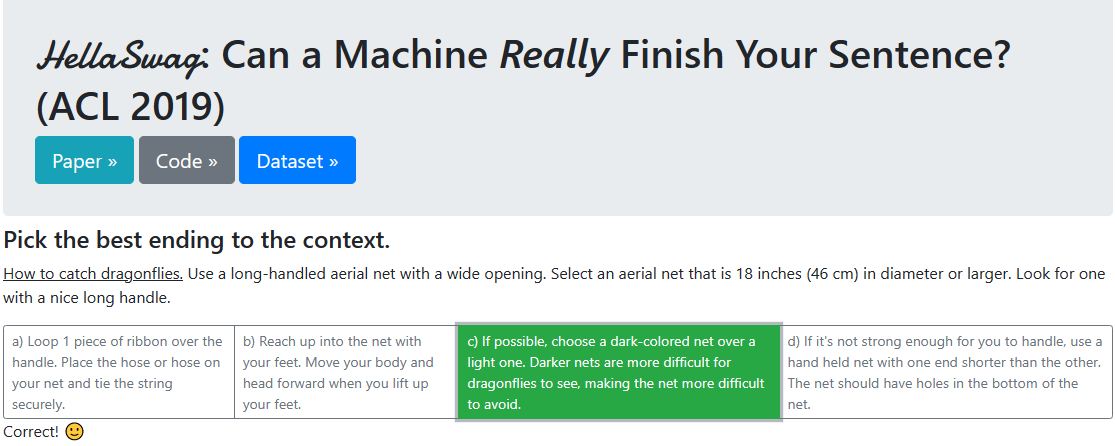1115x446 pixels.
Task: Click "with a nice long handle." text
Action: (x=88, y=297)
